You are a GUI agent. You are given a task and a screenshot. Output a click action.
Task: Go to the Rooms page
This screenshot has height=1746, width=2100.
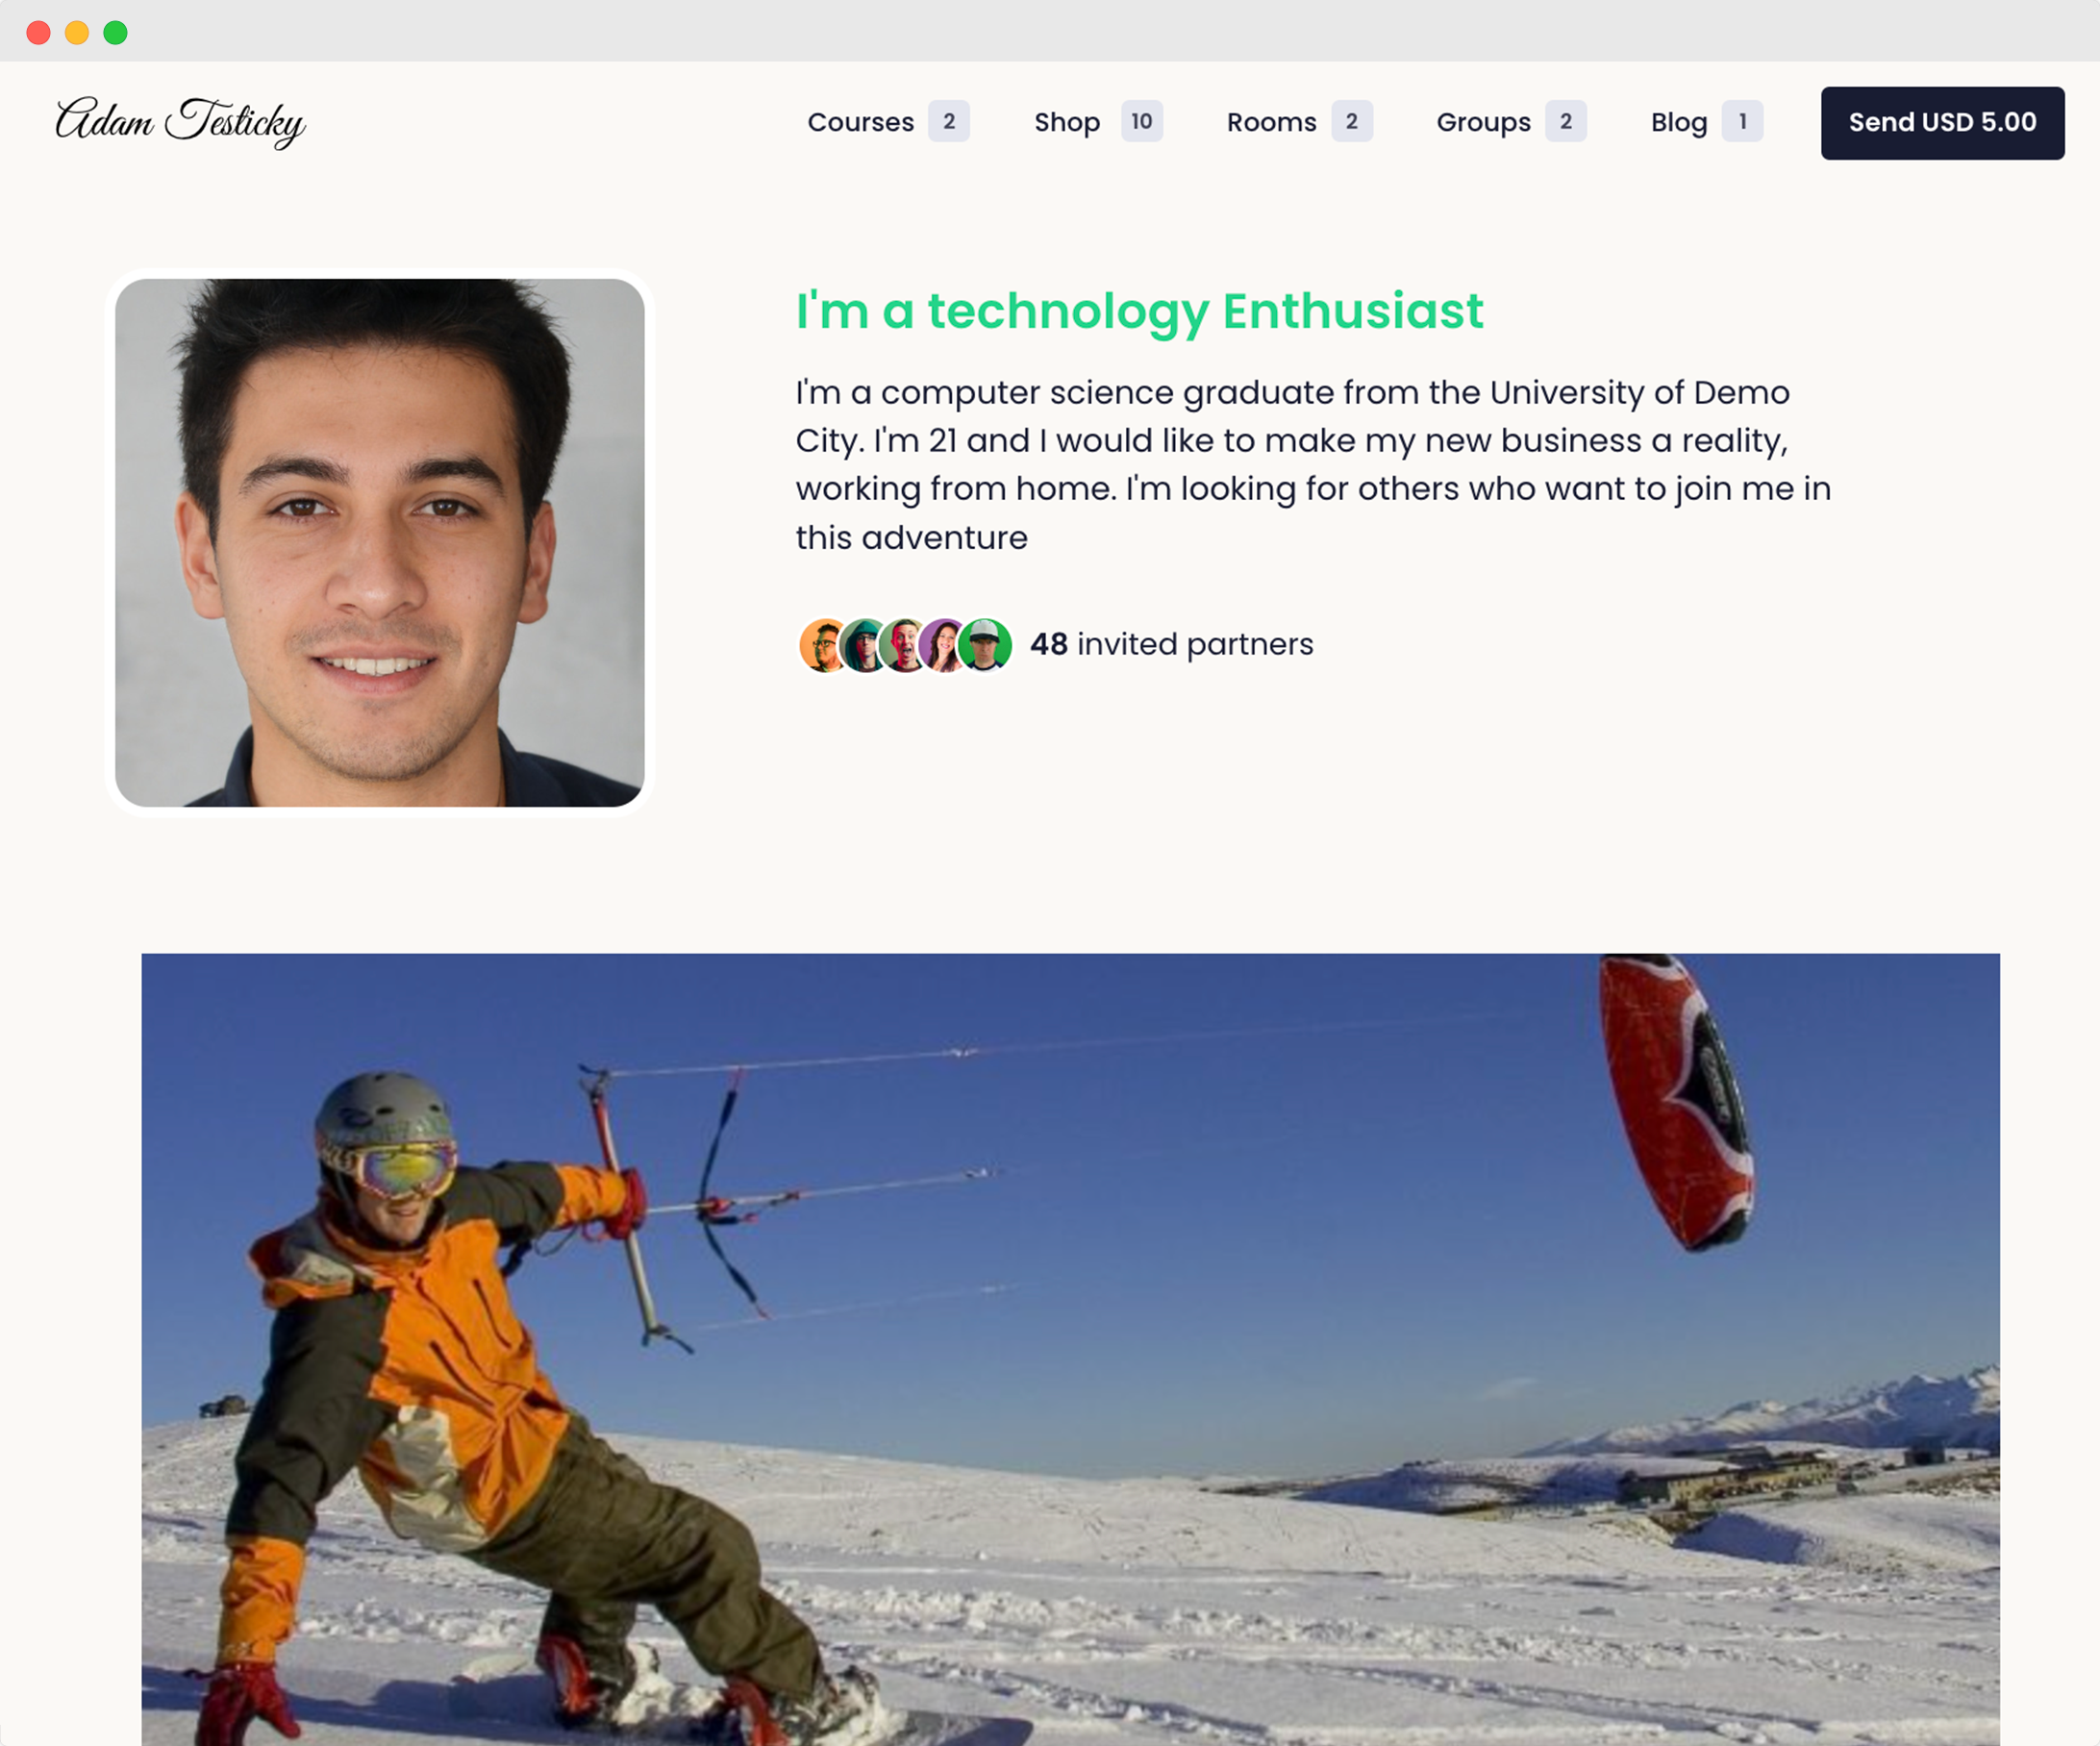(1271, 122)
